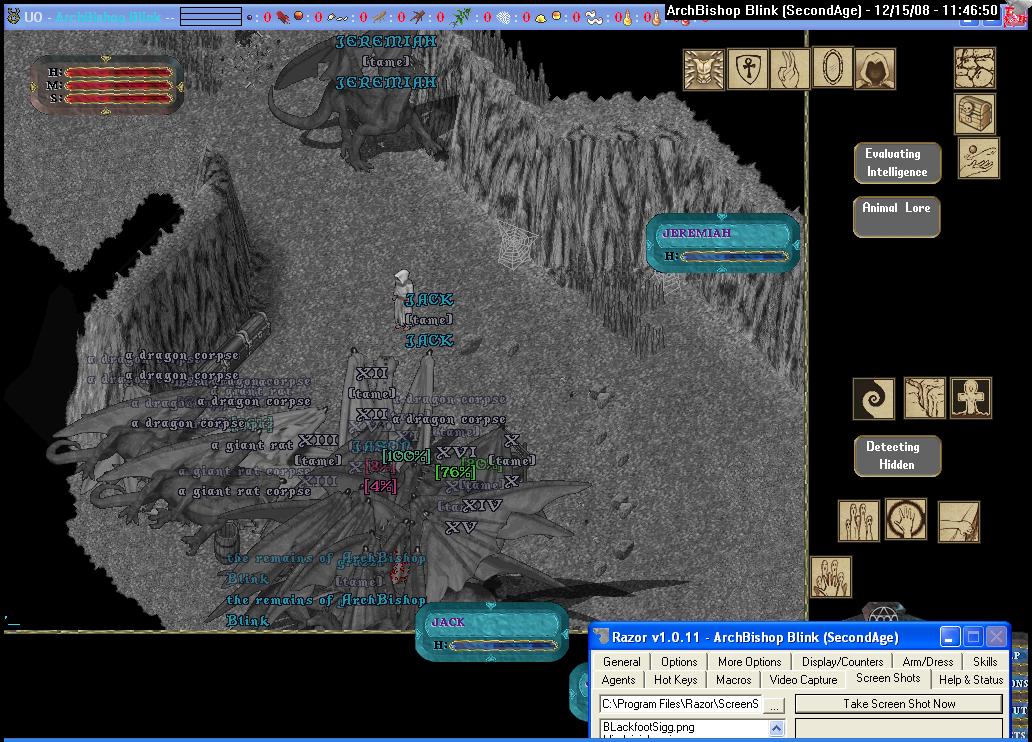Switch to the Macros tab
Viewport: 1032px width, 742px height.
click(x=733, y=680)
